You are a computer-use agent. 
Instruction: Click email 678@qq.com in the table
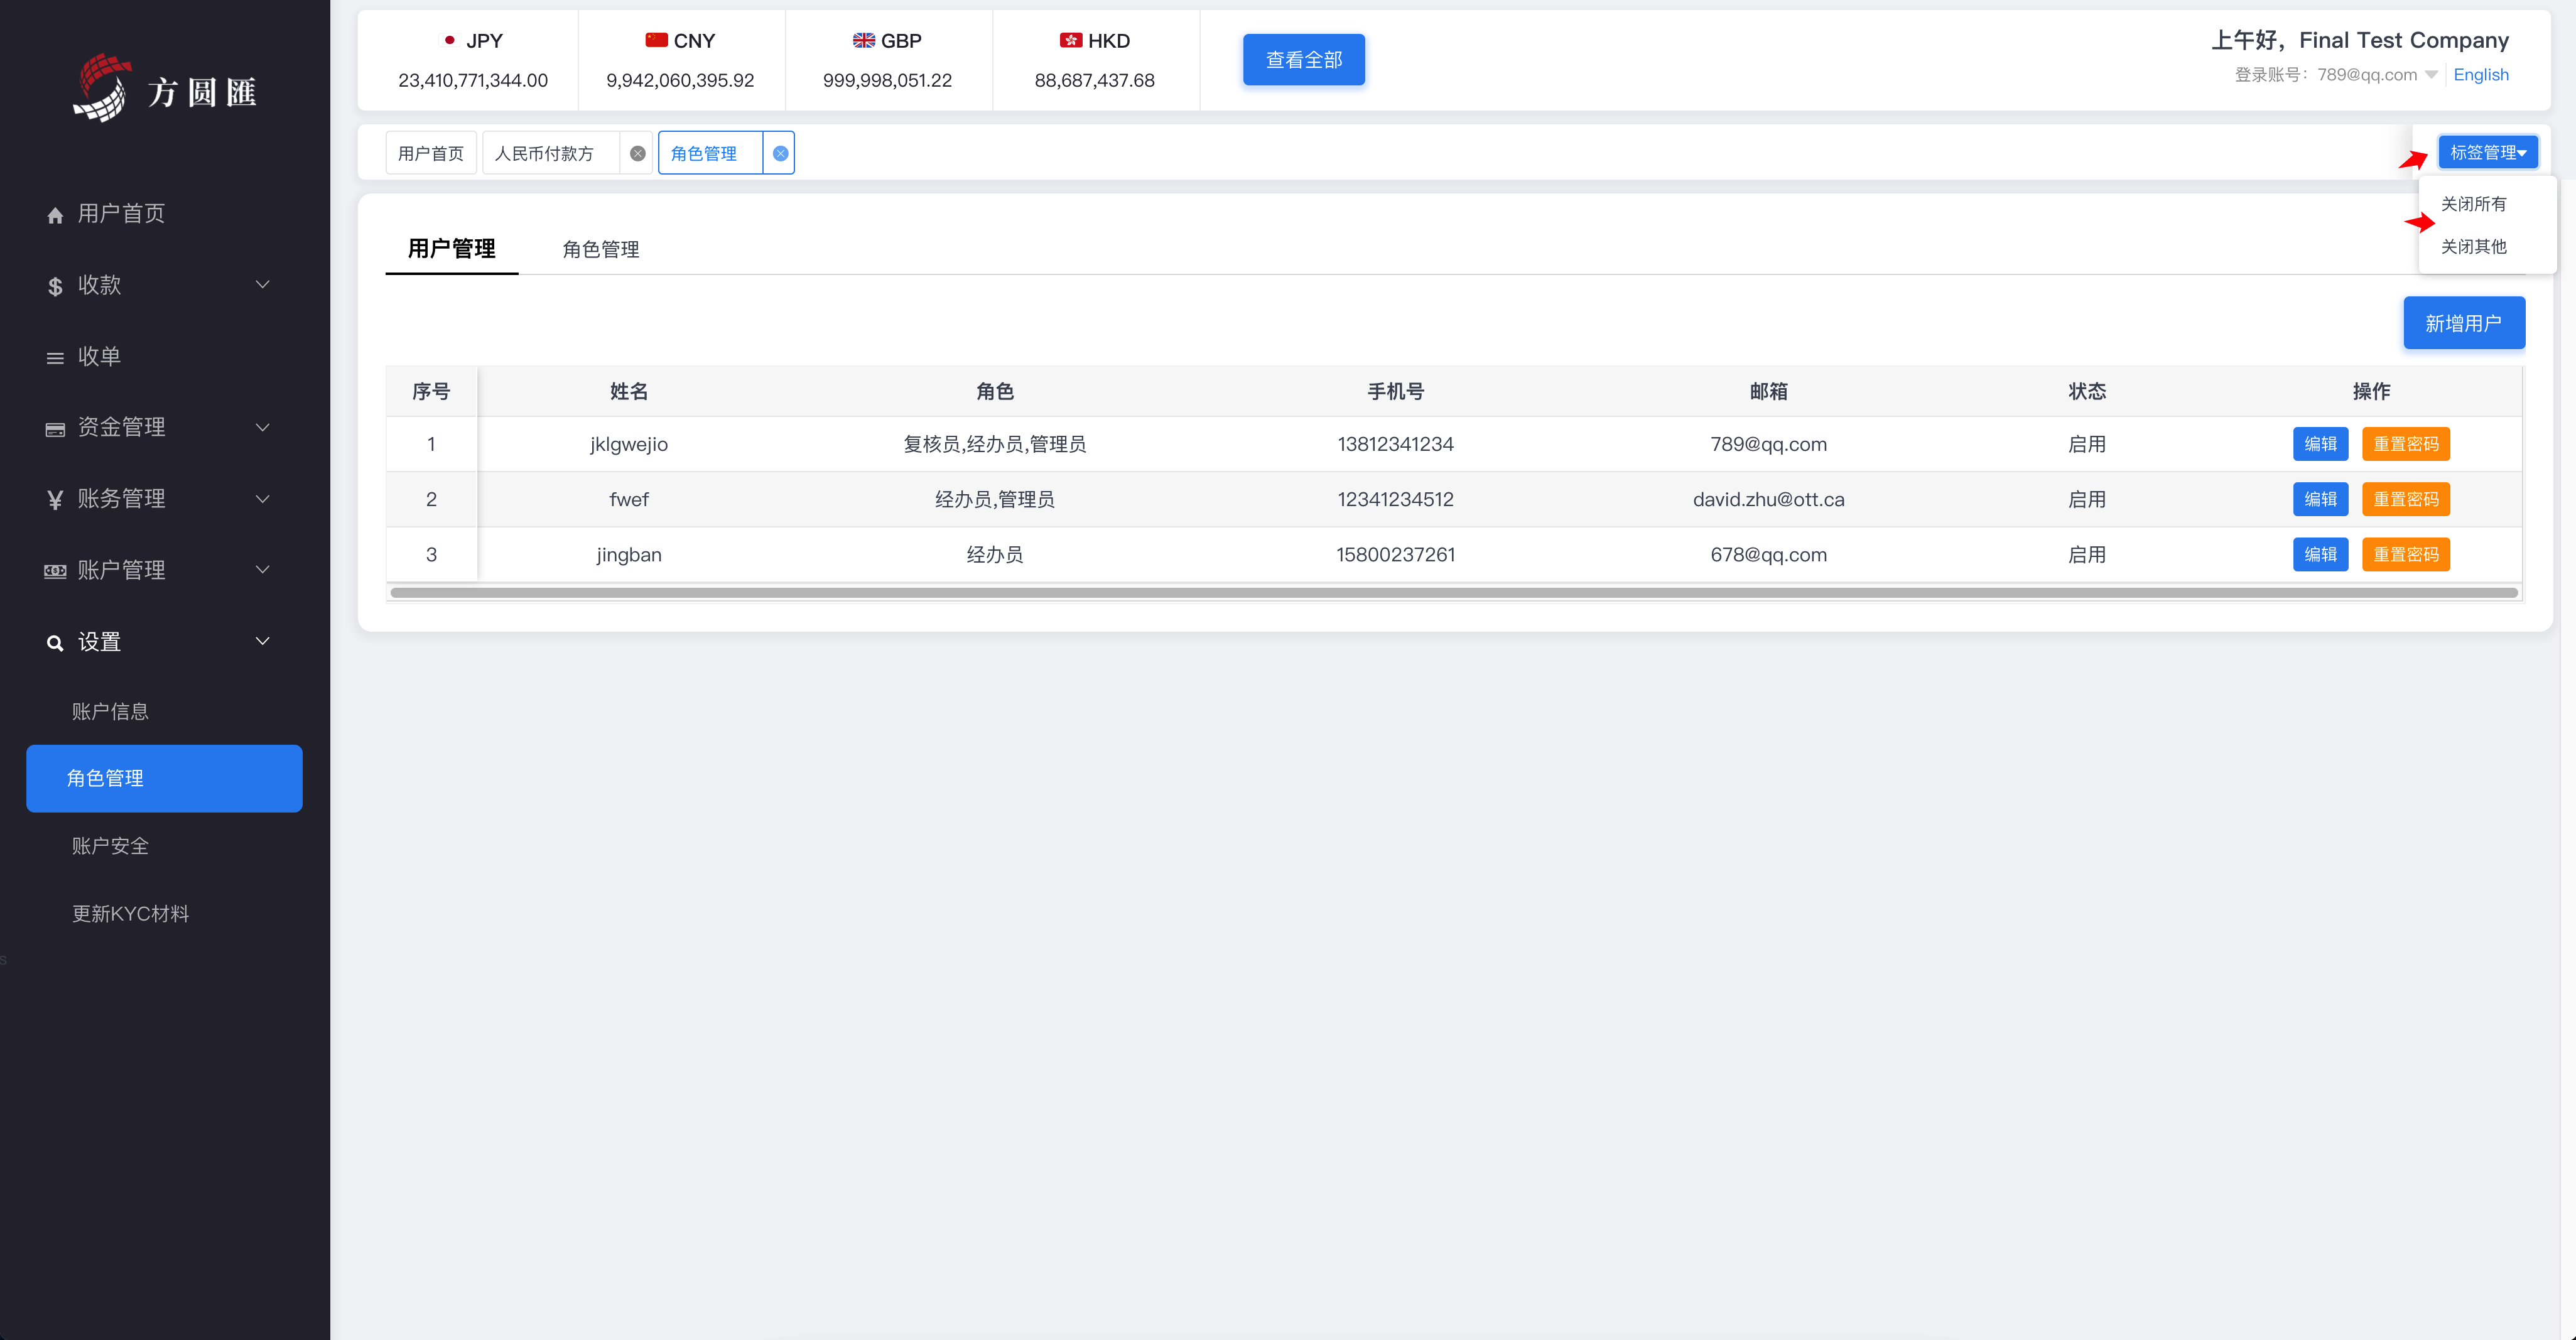[1768, 554]
